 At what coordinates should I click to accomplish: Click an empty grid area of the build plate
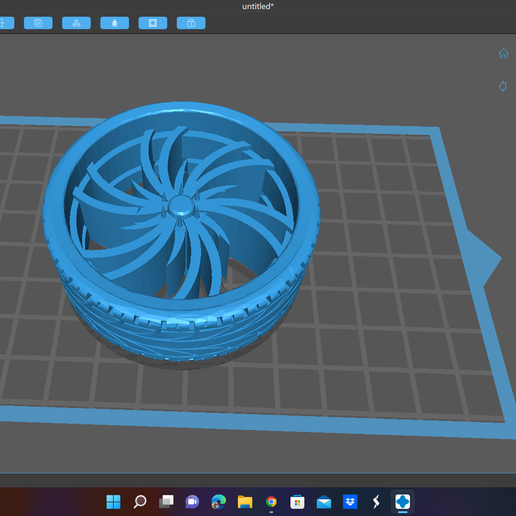[x=383, y=333]
